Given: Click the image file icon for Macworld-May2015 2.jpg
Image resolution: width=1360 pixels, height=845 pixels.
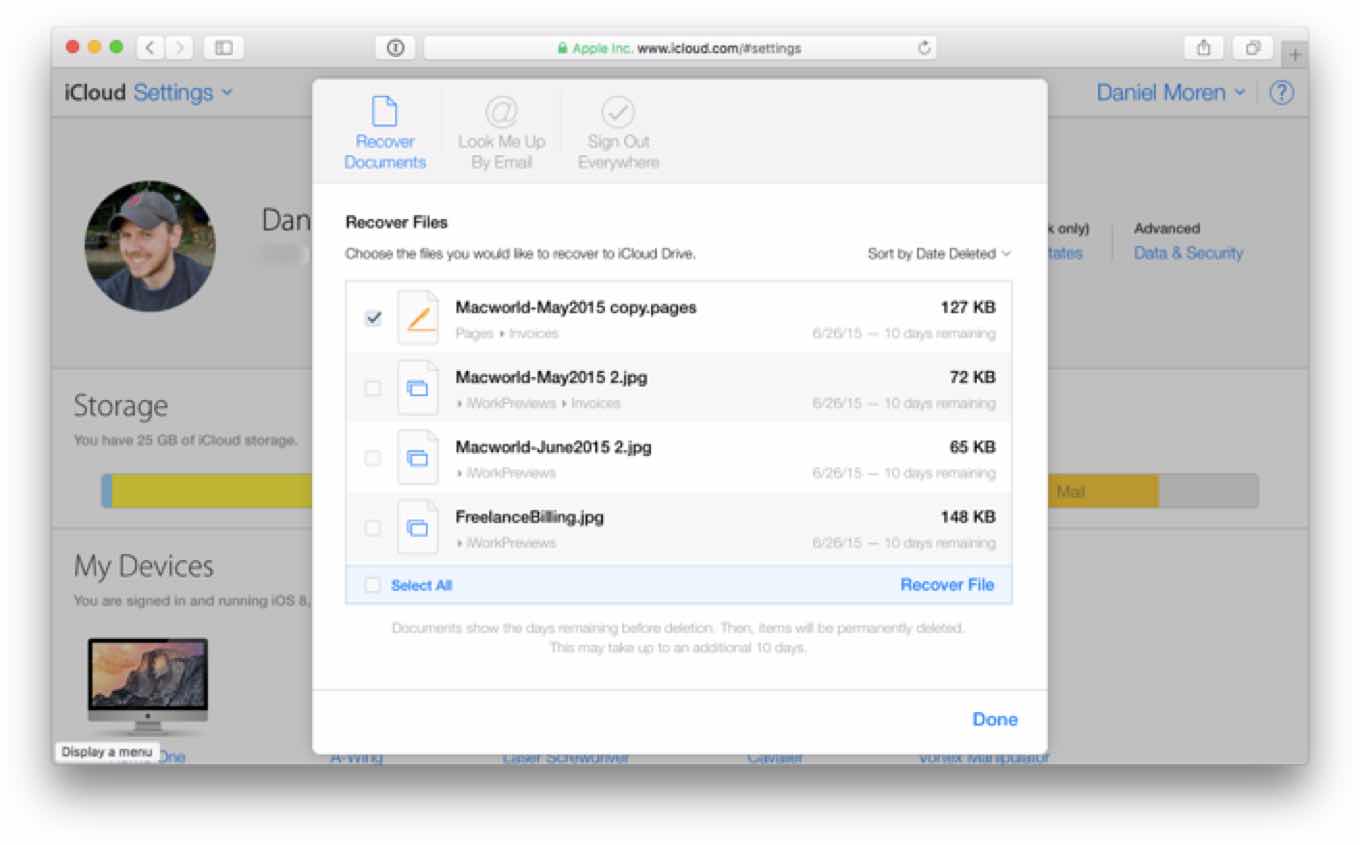Looking at the screenshot, I should [x=418, y=387].
